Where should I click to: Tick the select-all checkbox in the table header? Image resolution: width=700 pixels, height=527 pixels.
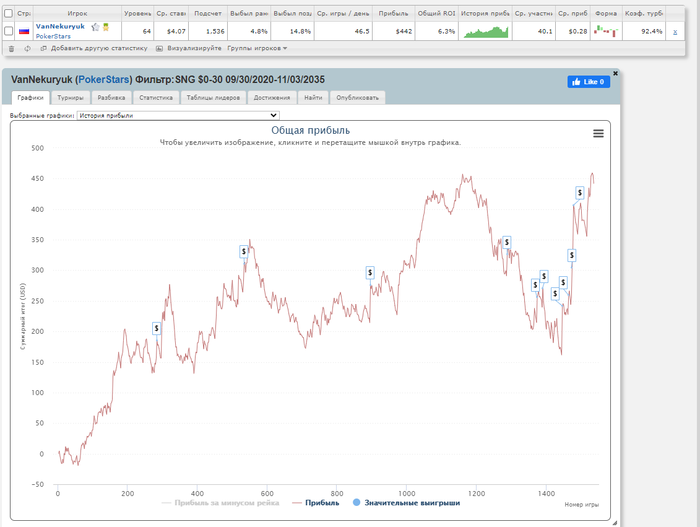8,13
